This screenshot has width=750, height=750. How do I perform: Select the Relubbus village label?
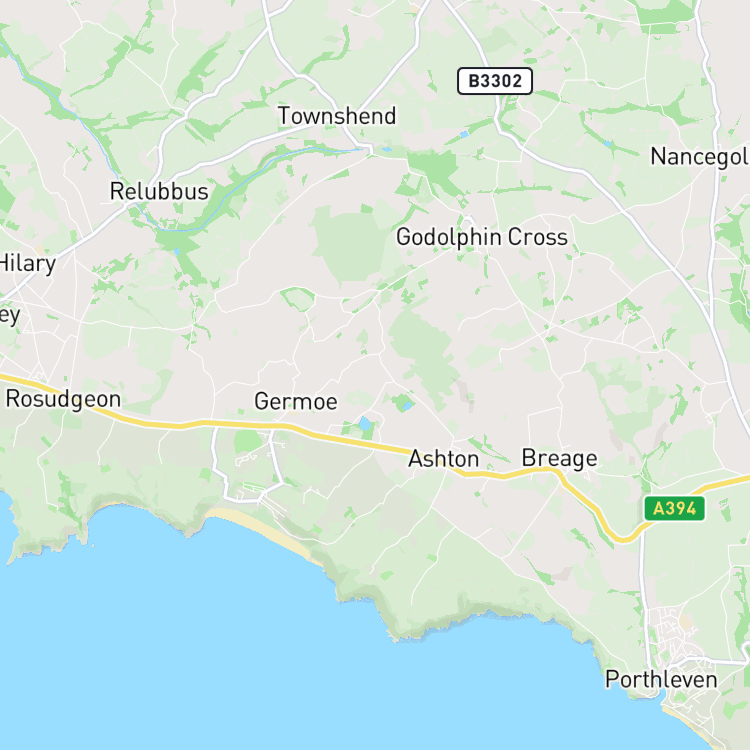pos(159,191)
